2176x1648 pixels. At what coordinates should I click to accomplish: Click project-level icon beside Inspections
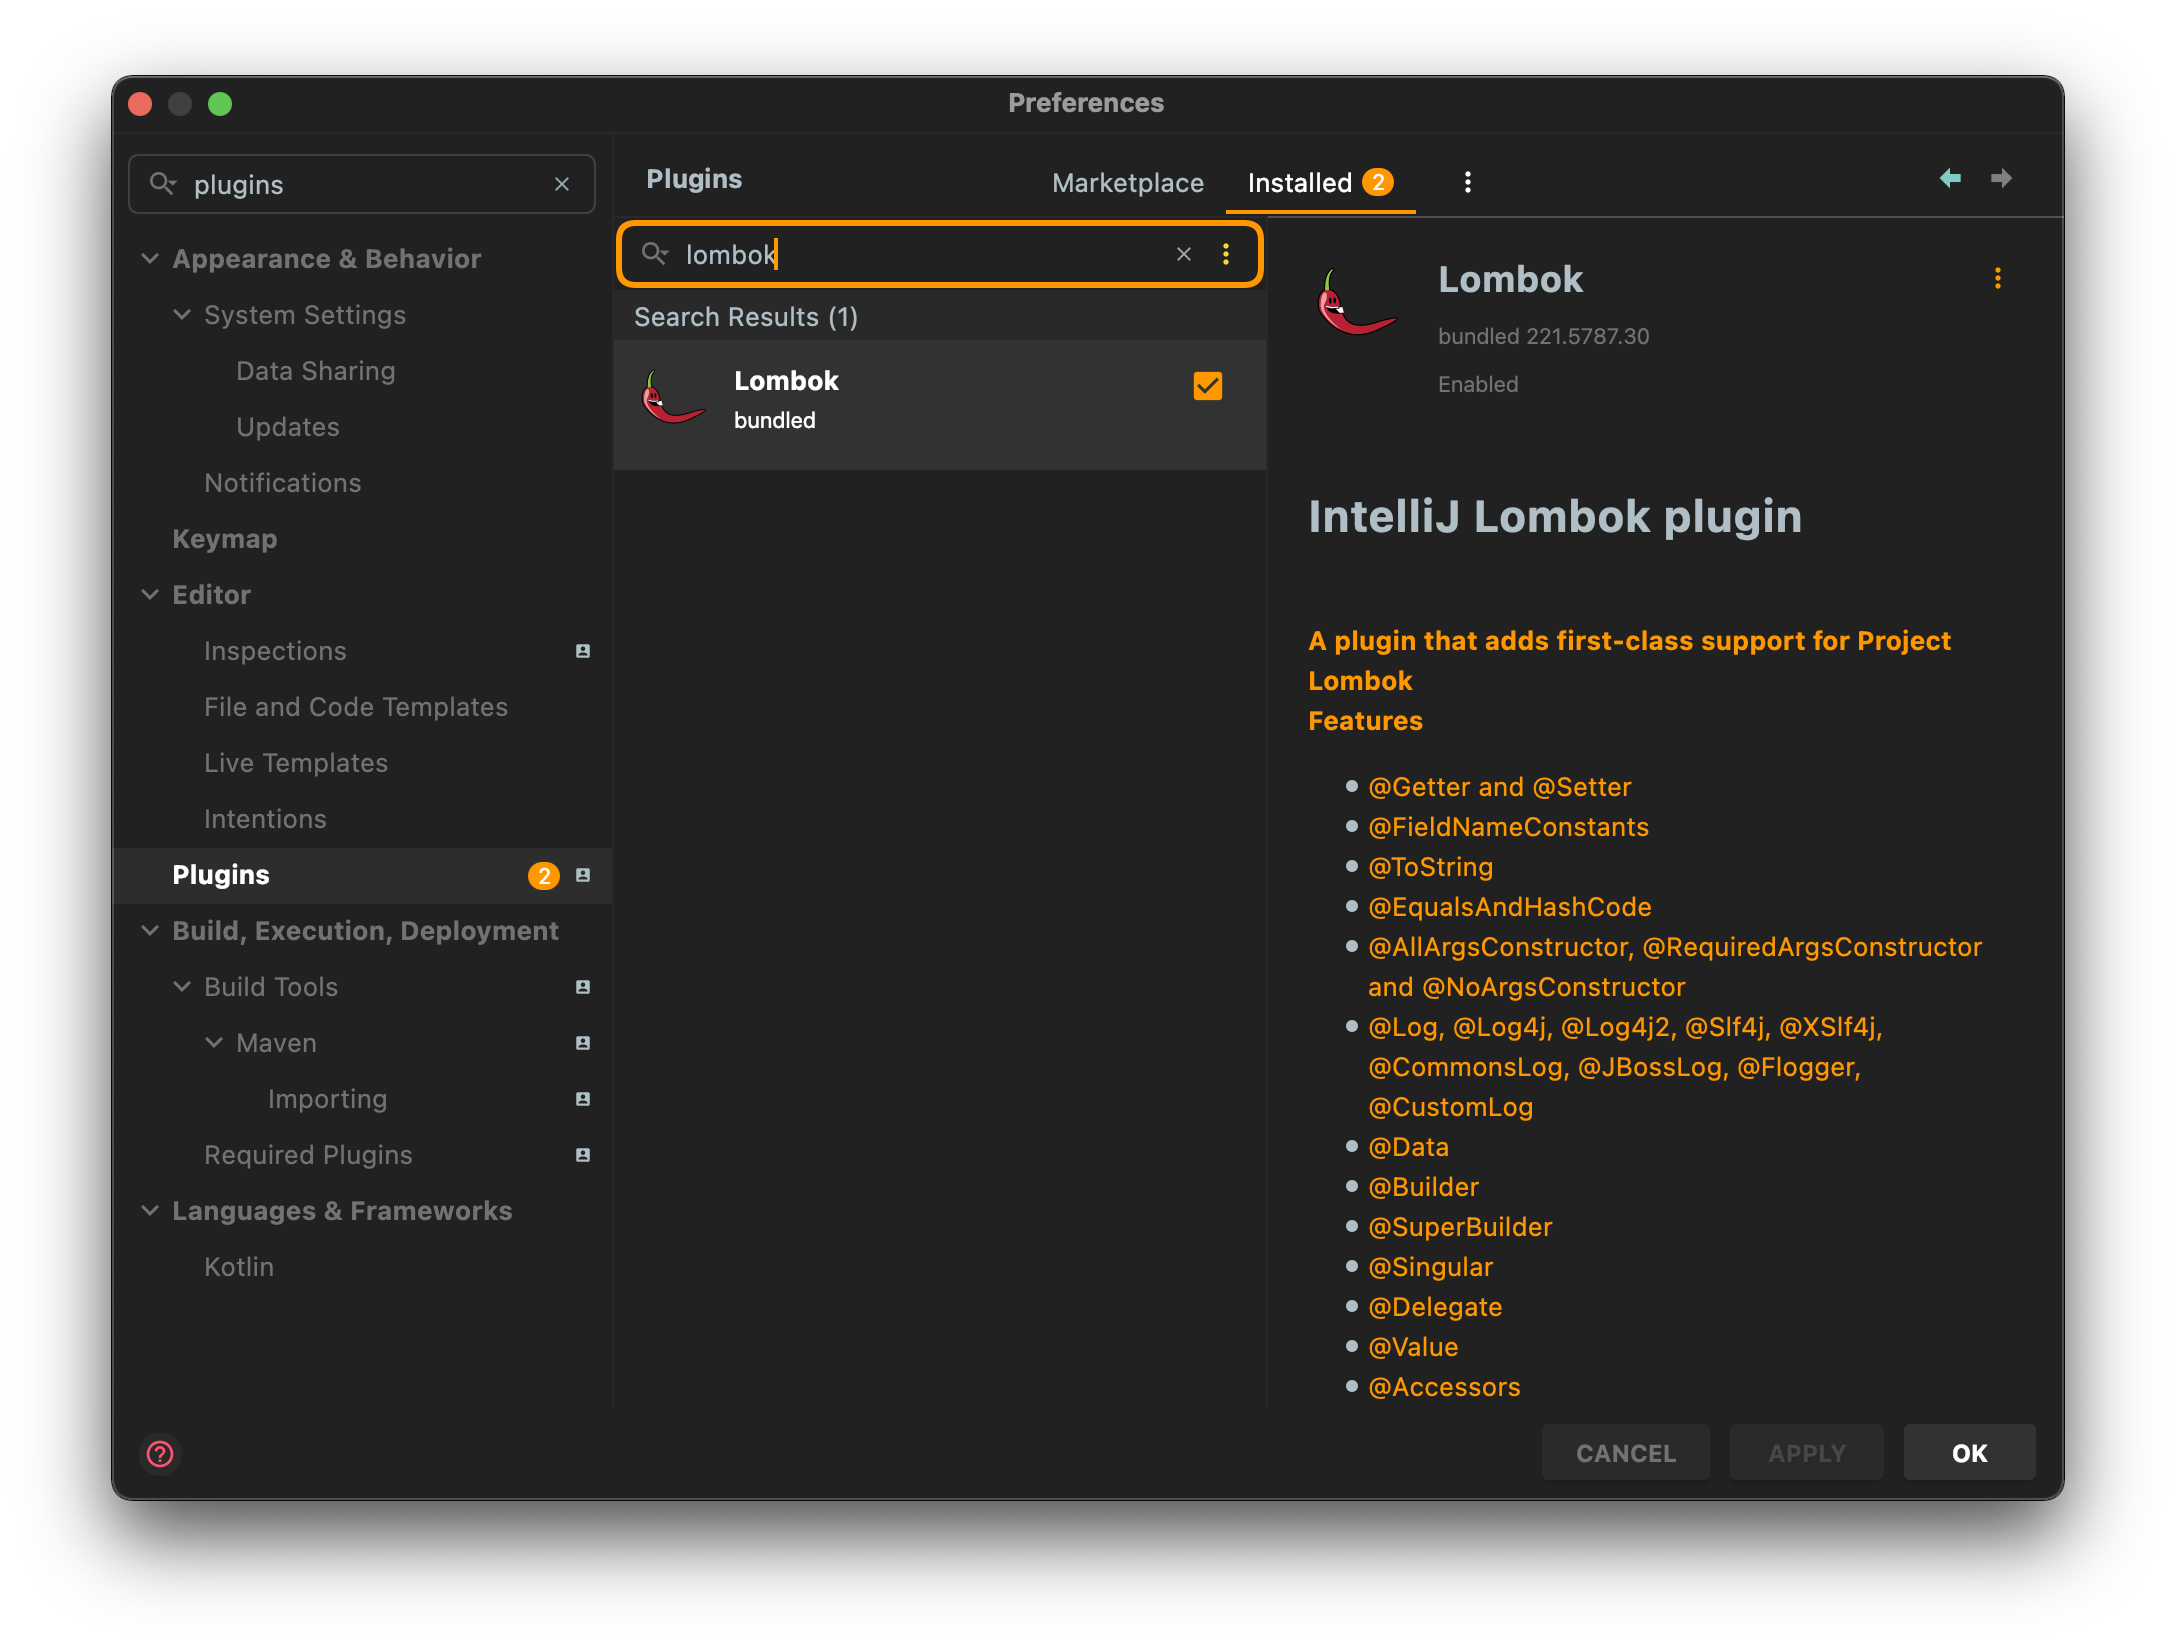click(583, 651)
